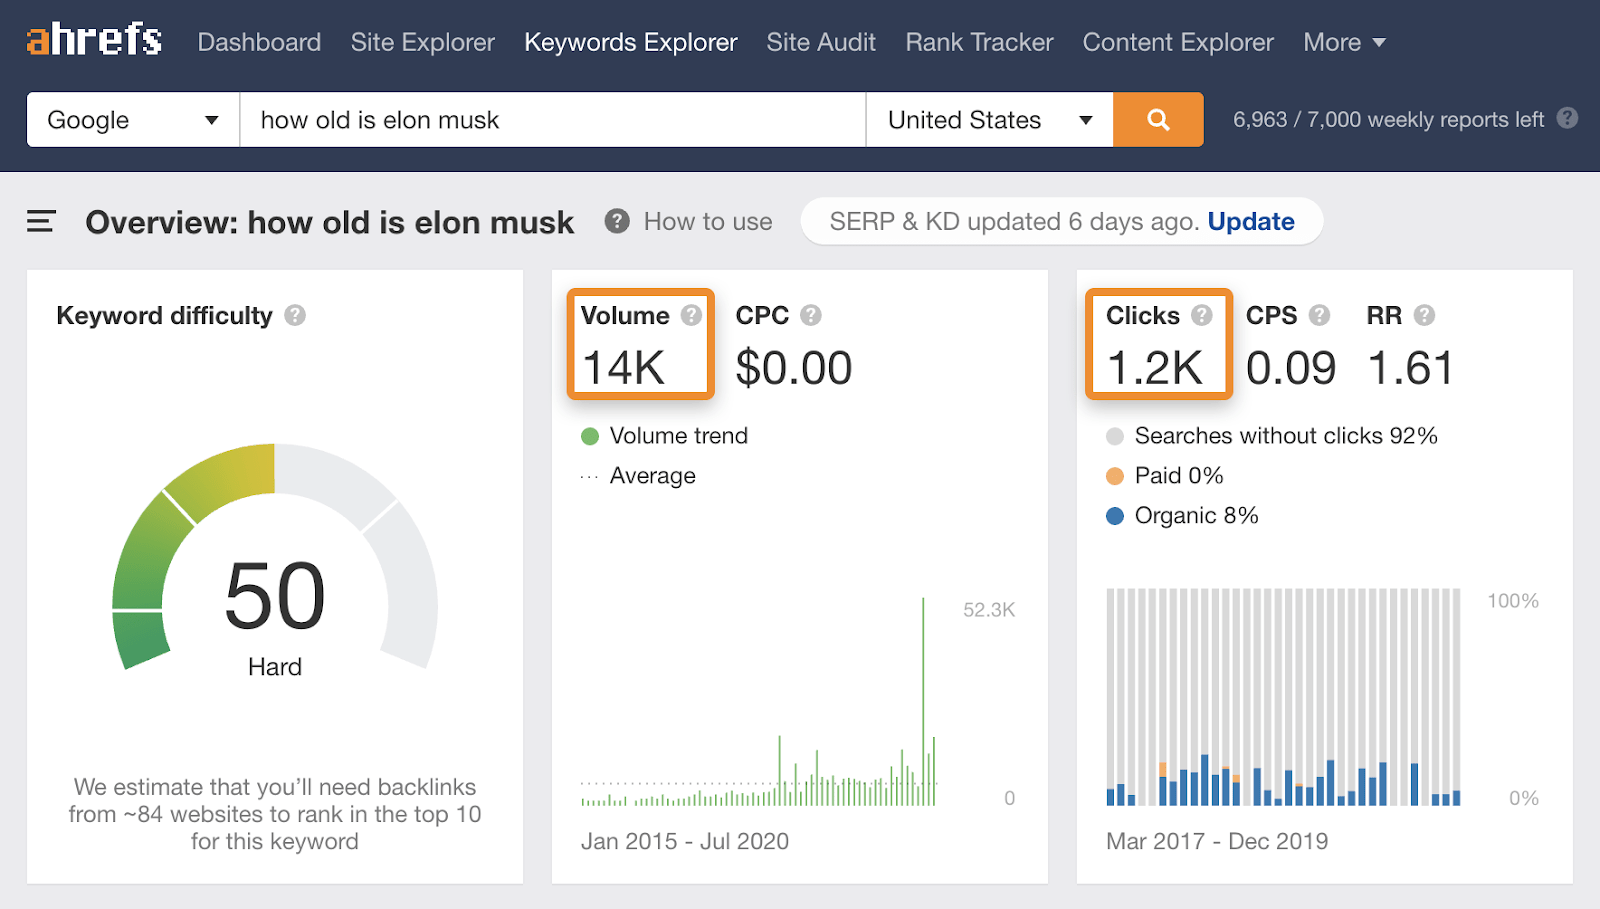This screenshot has width=1600, height=909.
Task: Click the Update link for SERP & KD
Action: tap(1250, 221)
